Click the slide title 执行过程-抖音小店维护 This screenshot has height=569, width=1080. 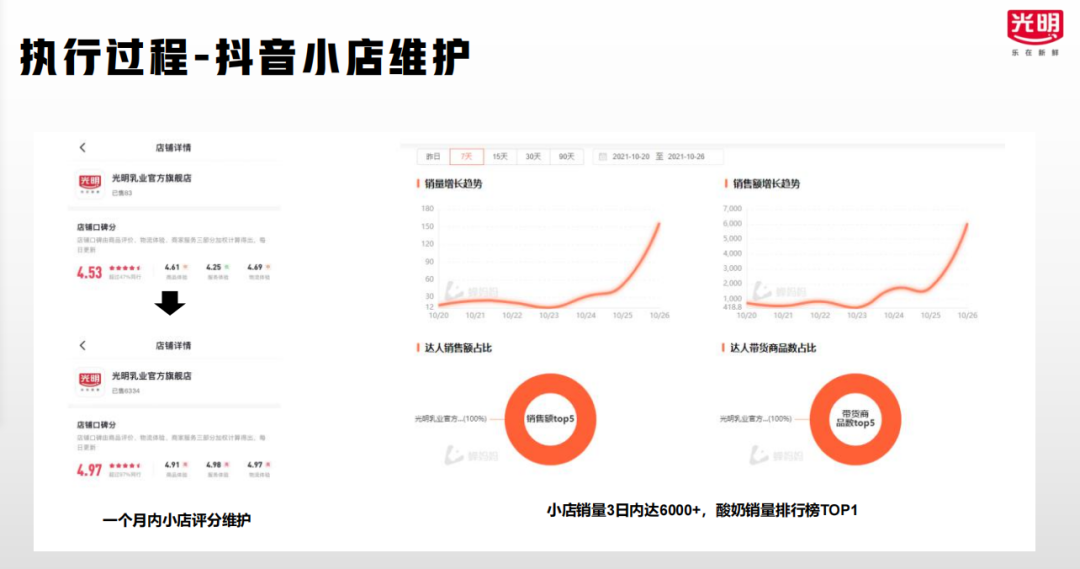[245, 56]
